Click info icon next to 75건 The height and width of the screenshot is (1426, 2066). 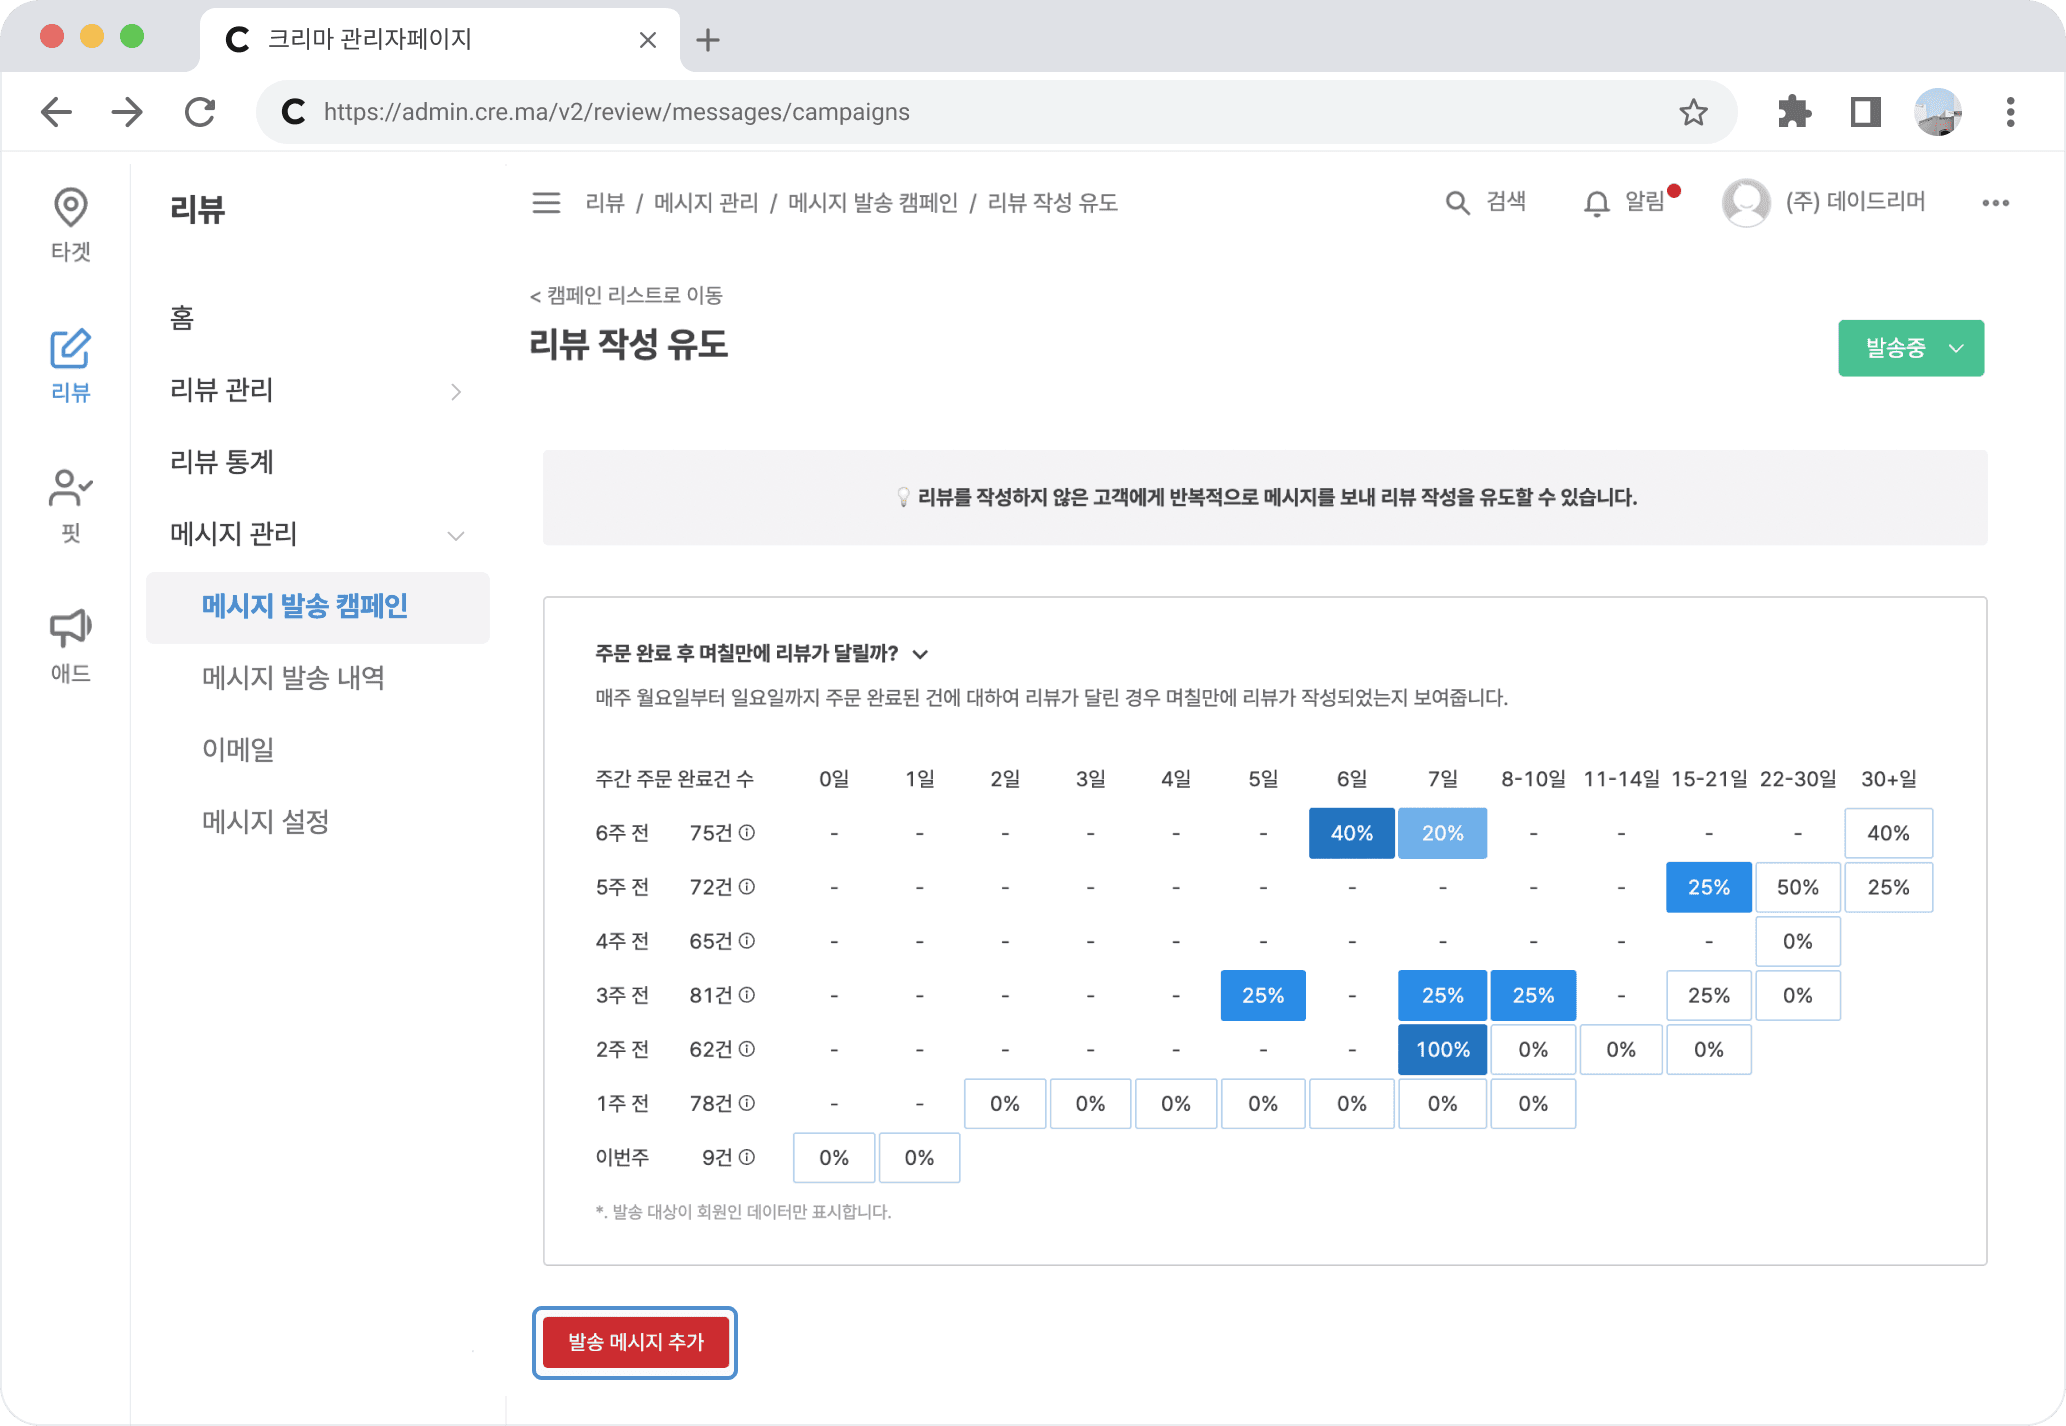pyautogui.click(x=747, y=832)
